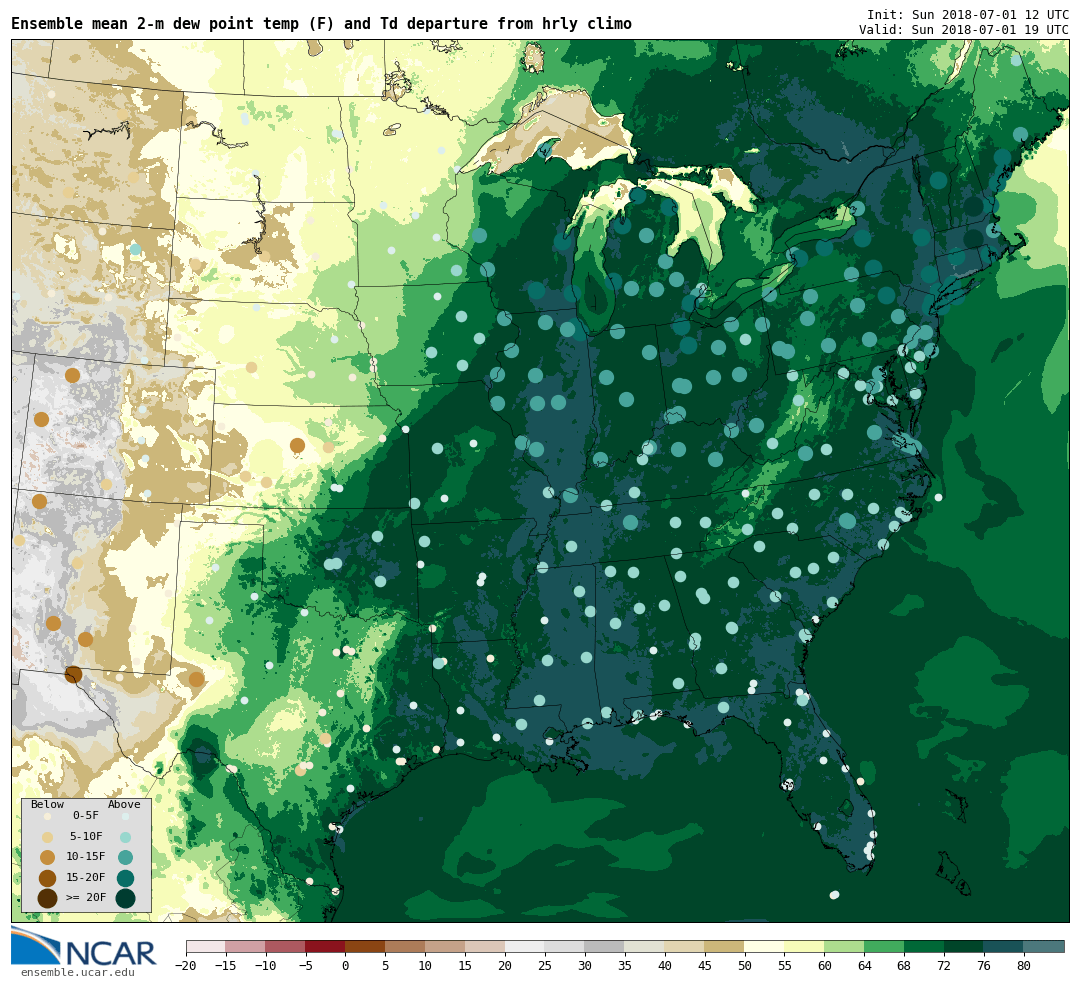Click the Below 5-10F tan legend circle
Image resolution: width=1080 pixels, height=985 pixels.
[x=48, y=837]
